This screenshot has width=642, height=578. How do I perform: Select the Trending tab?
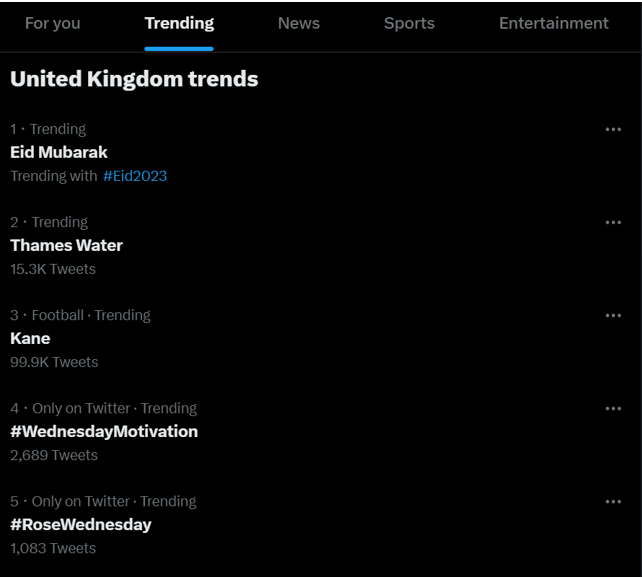(179, 23)
